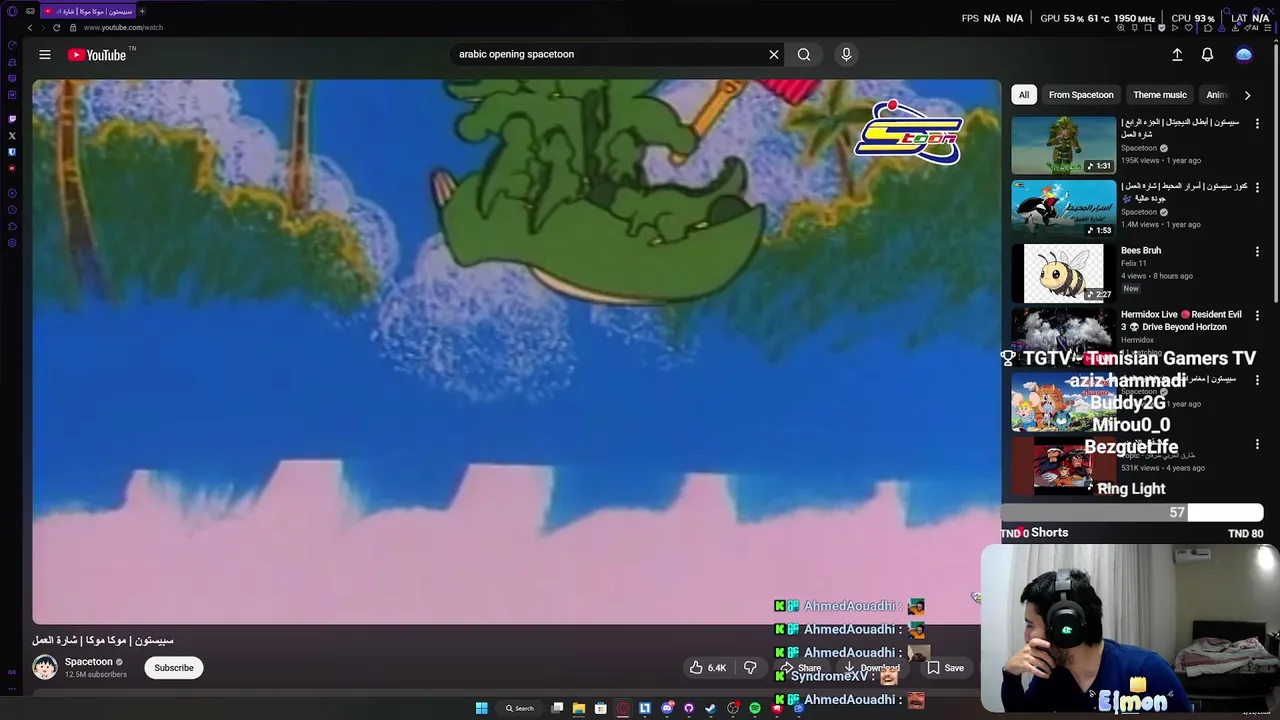Image resolution: width=1280 pixels, height=720 pixels.
Task: Open Opera GX browser menu logo
Action: (x=12, y=11)
